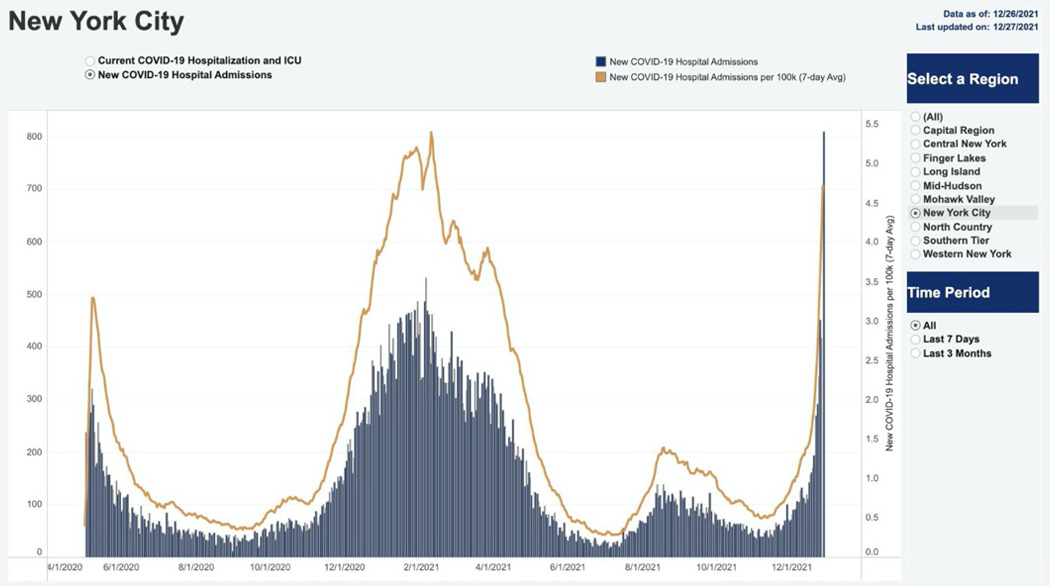This screenshot has width=1050, height=586.
Task: Click the orange per 100k 7-day Avg legend swatch
Action: coord(601,77)
